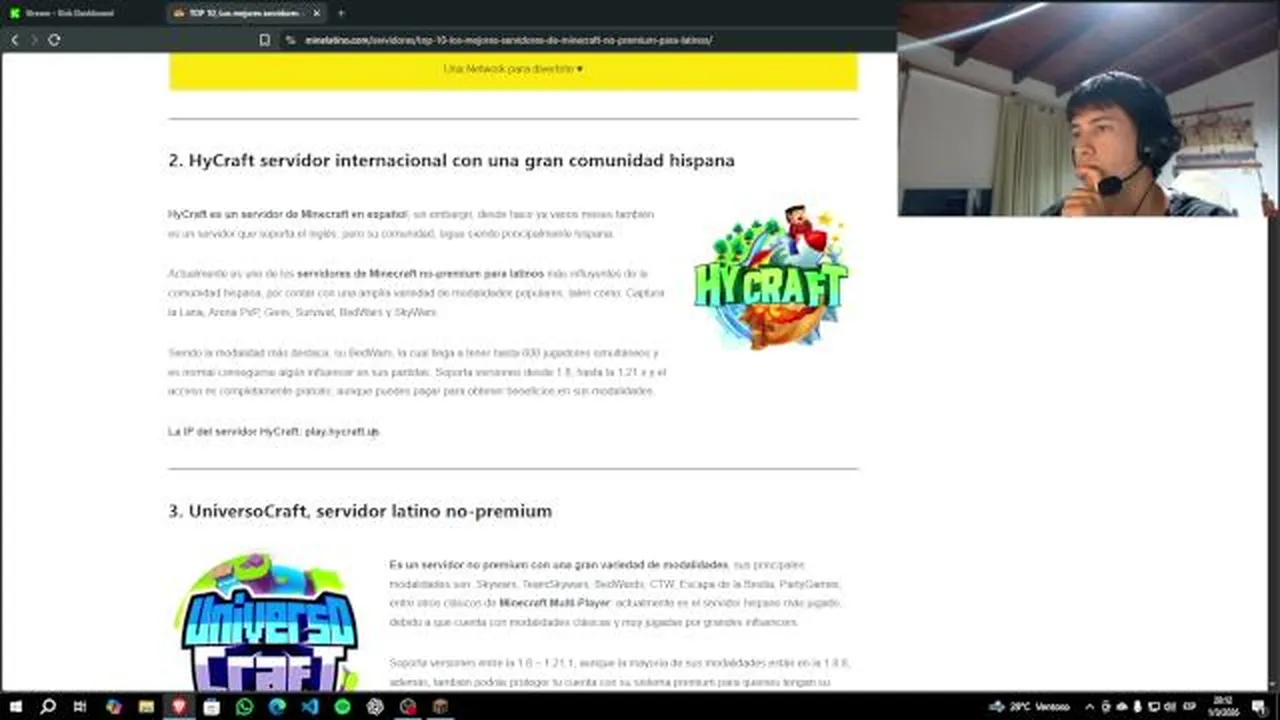Click the HyCraft server logo image
This screenshot has height=720, width=1280.
[x=771, y=277]
